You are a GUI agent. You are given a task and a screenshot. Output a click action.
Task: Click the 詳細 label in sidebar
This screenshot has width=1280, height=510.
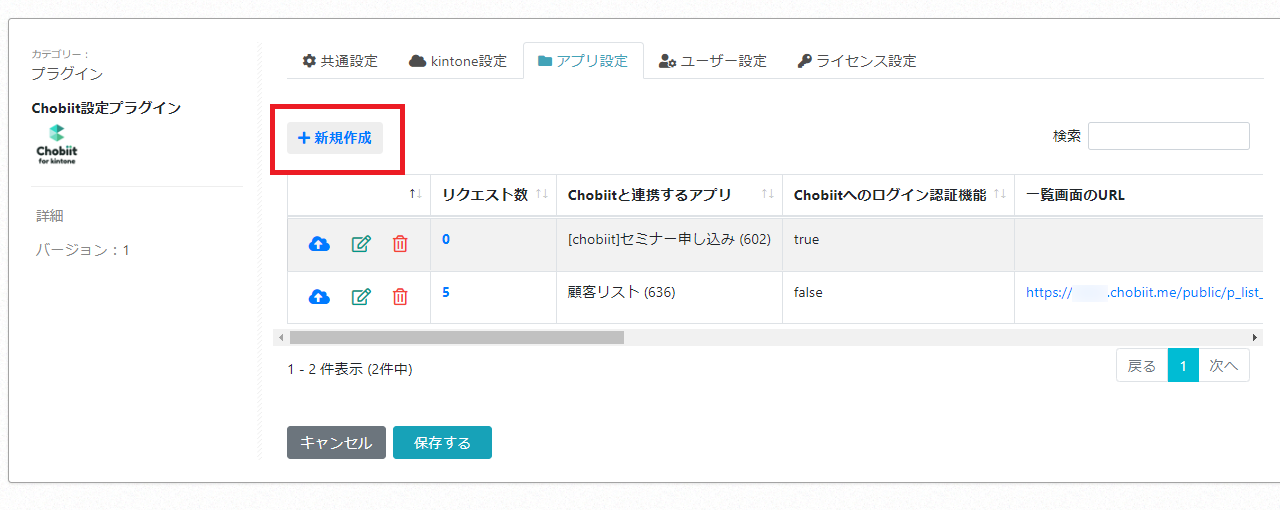click(x=50, y=216)
